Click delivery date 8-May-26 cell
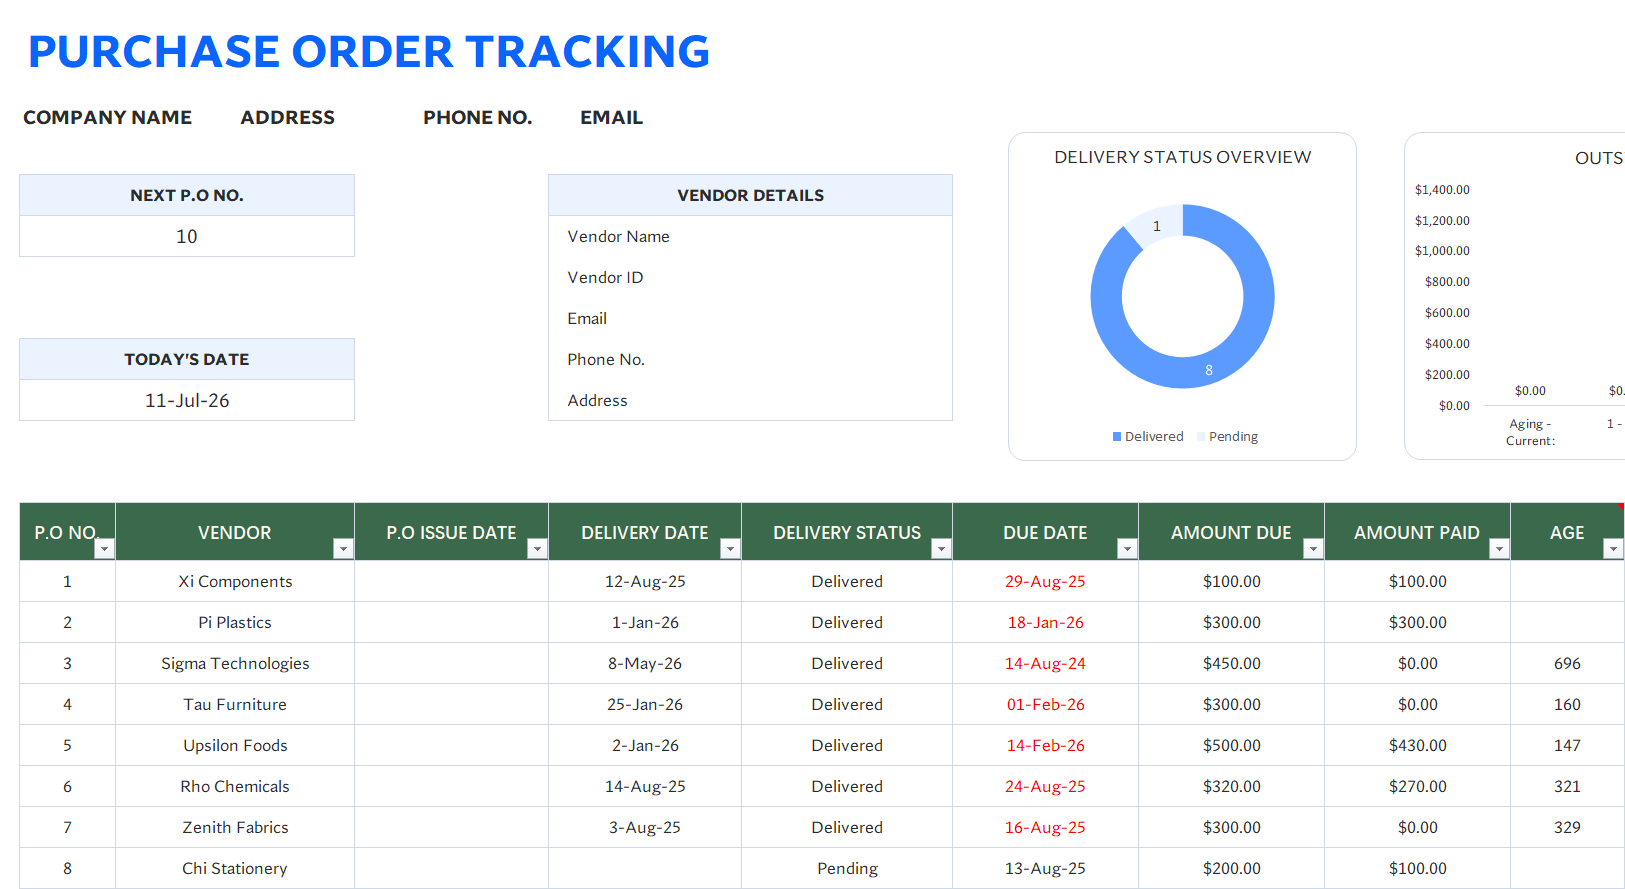The image size is (1625, 889). click(x=645, y=663)
